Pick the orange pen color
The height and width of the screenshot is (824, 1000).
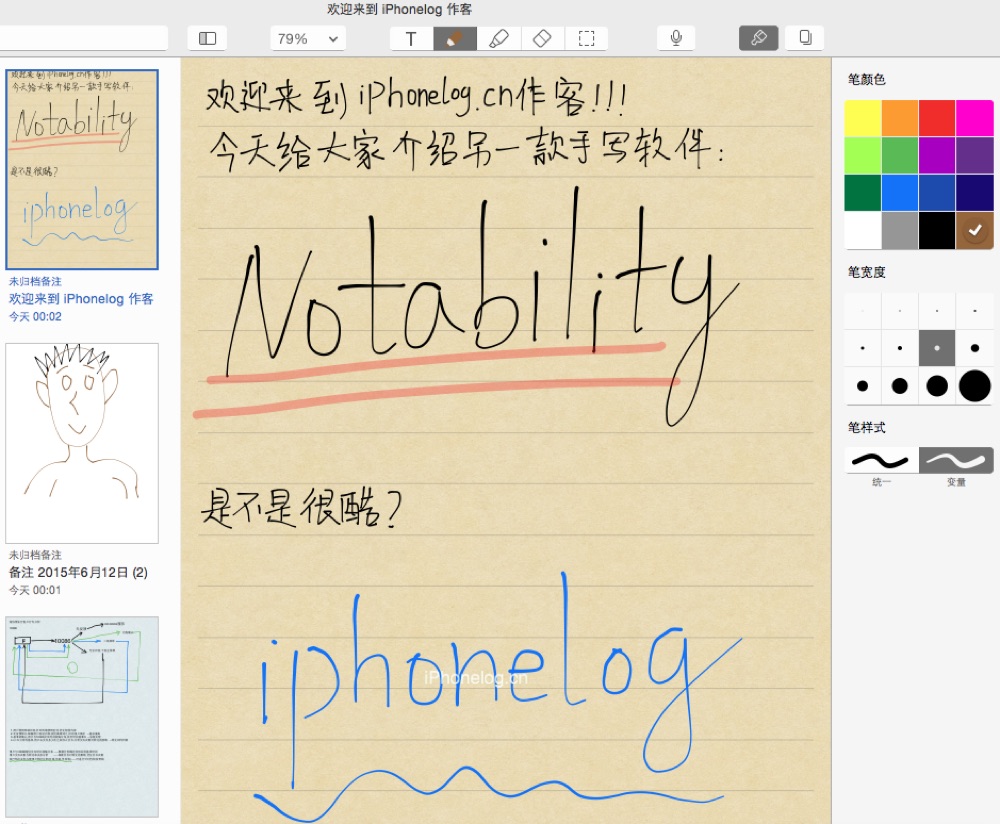point(900,118)
